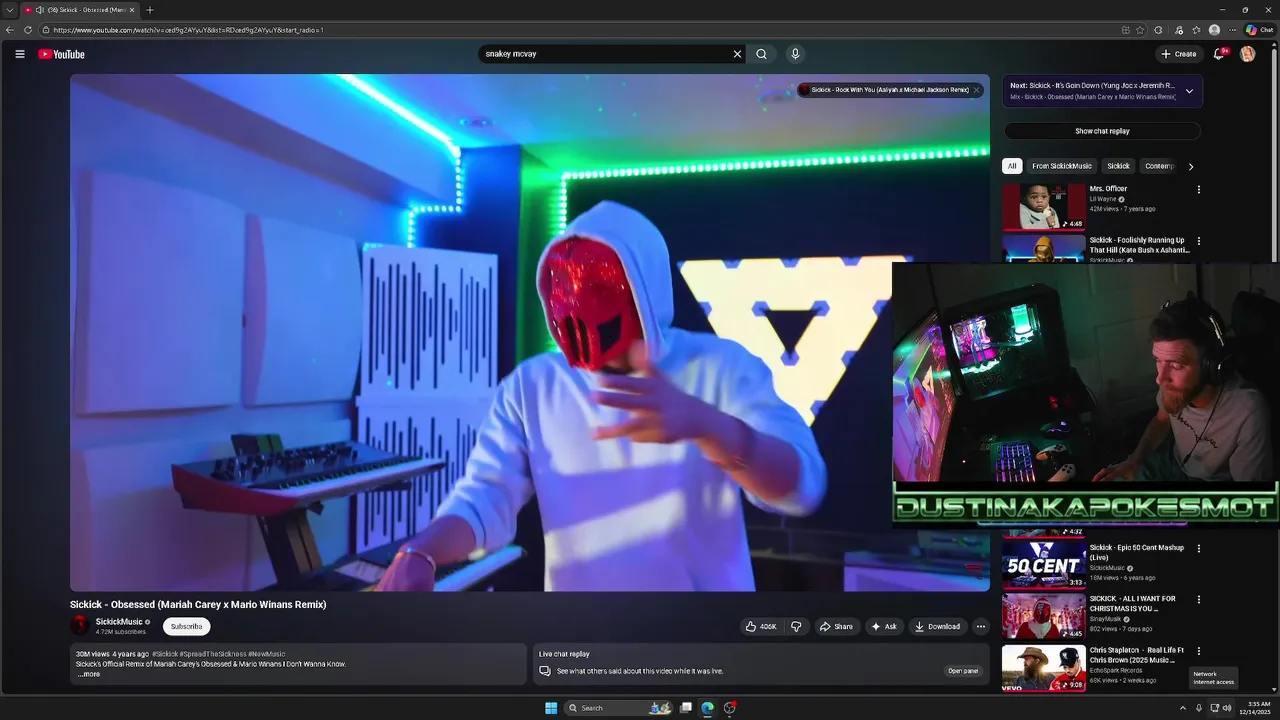The height and width of the screenshot is (720, 1280).
Task: Open Mrs. Officer video thumbnail
Action: pyautogui.click(x=1044, y=206)
